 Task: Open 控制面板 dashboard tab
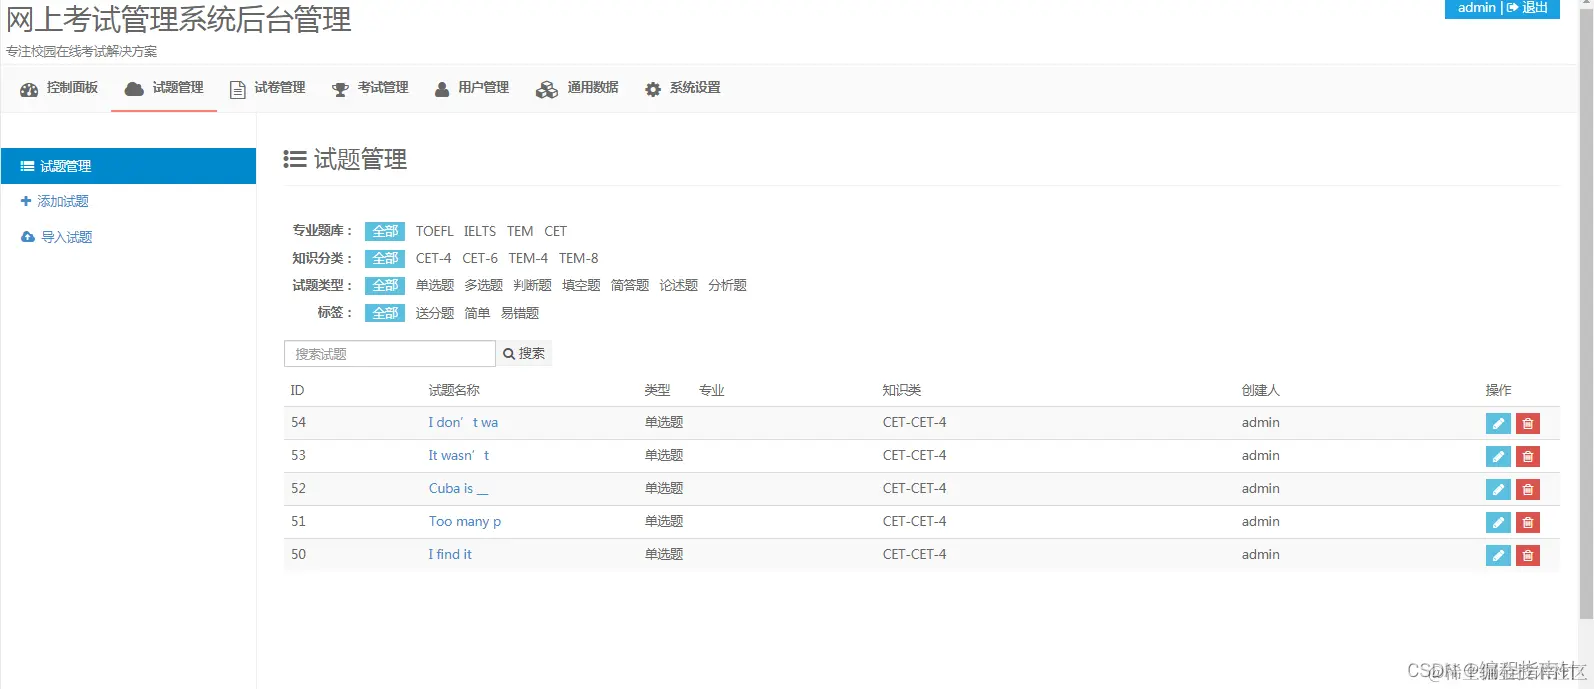[x=59, y=88]
